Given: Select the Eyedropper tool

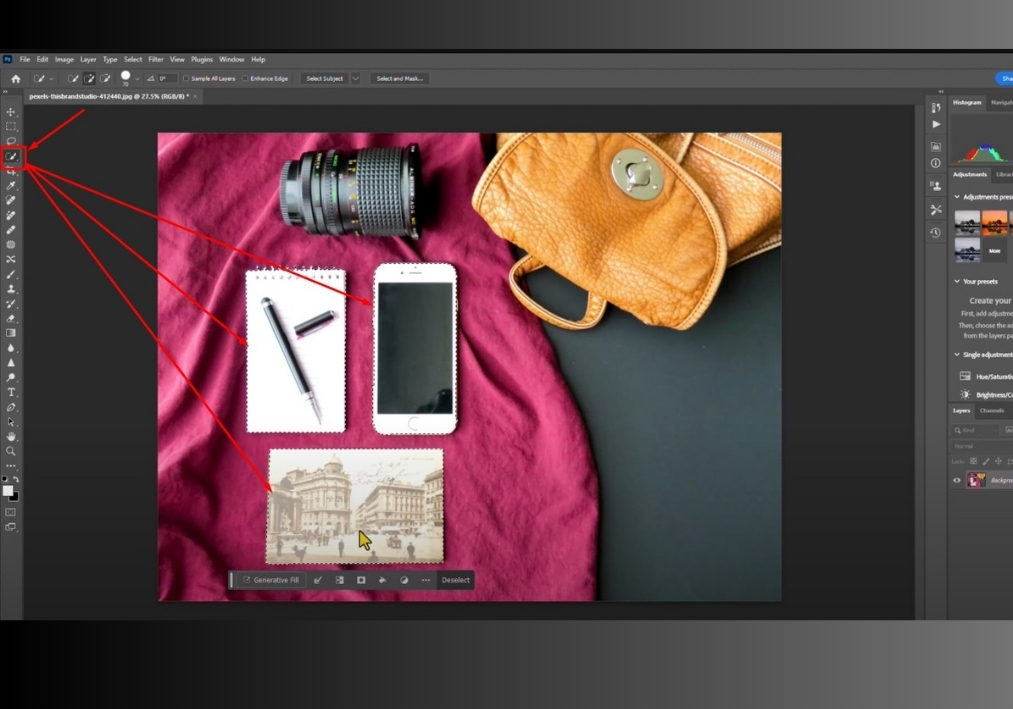Looking at the screenshot, I should click(11, 186).
